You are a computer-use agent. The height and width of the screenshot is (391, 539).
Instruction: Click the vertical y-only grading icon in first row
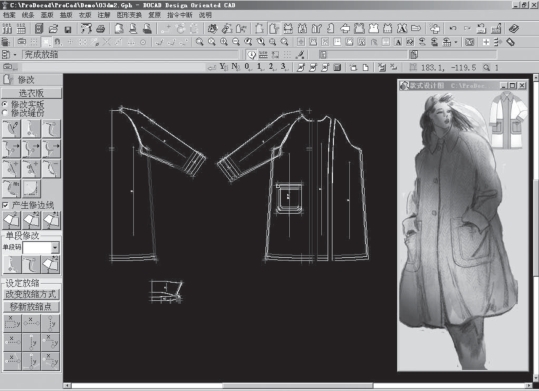tap(51, 323)
